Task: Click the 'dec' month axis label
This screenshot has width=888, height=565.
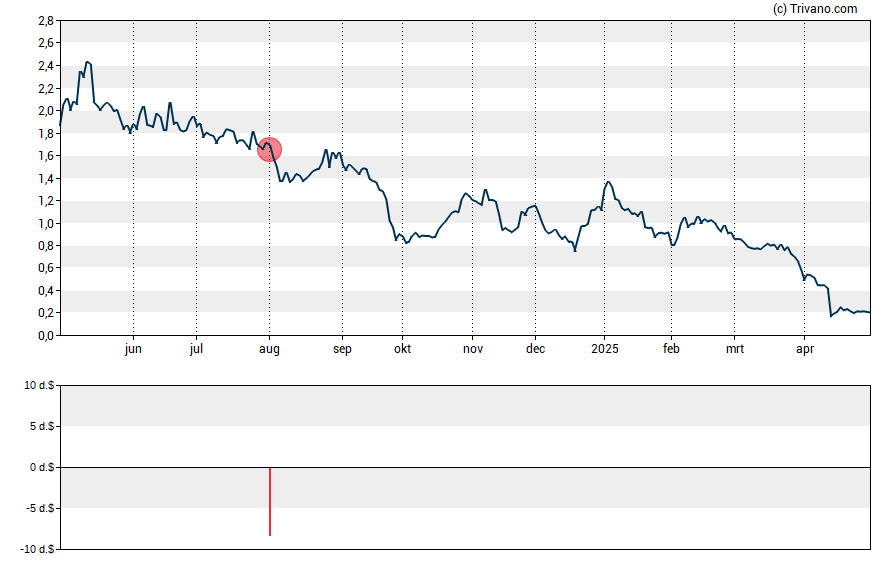Action: coord(535,349)
